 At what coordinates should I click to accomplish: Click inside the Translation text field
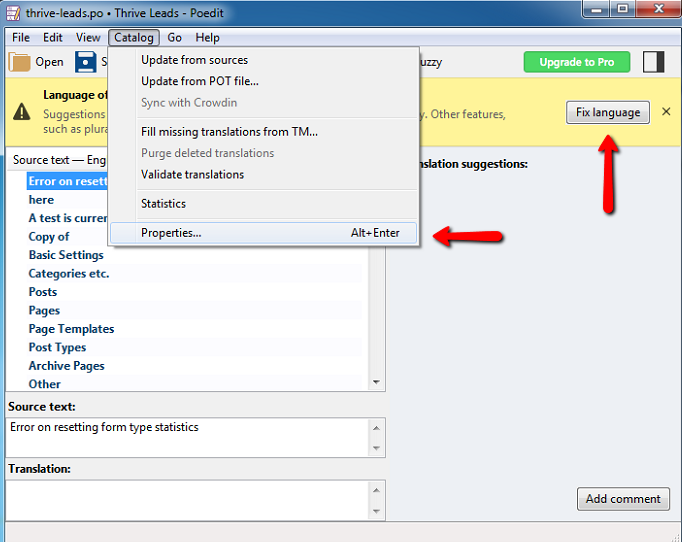[x=187, y=500]
